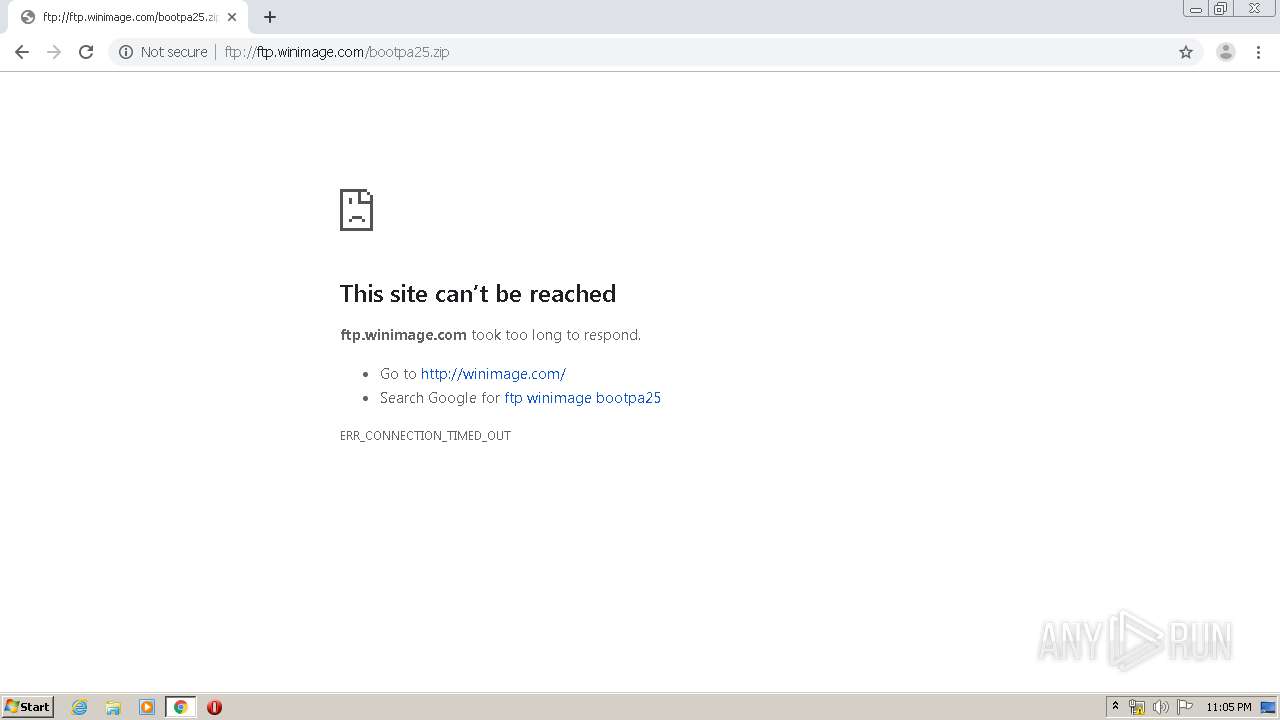The width and height of the screenshot is (1280, 720).
Task: Click the 'Not secure' label
Action: click(174, 52)
